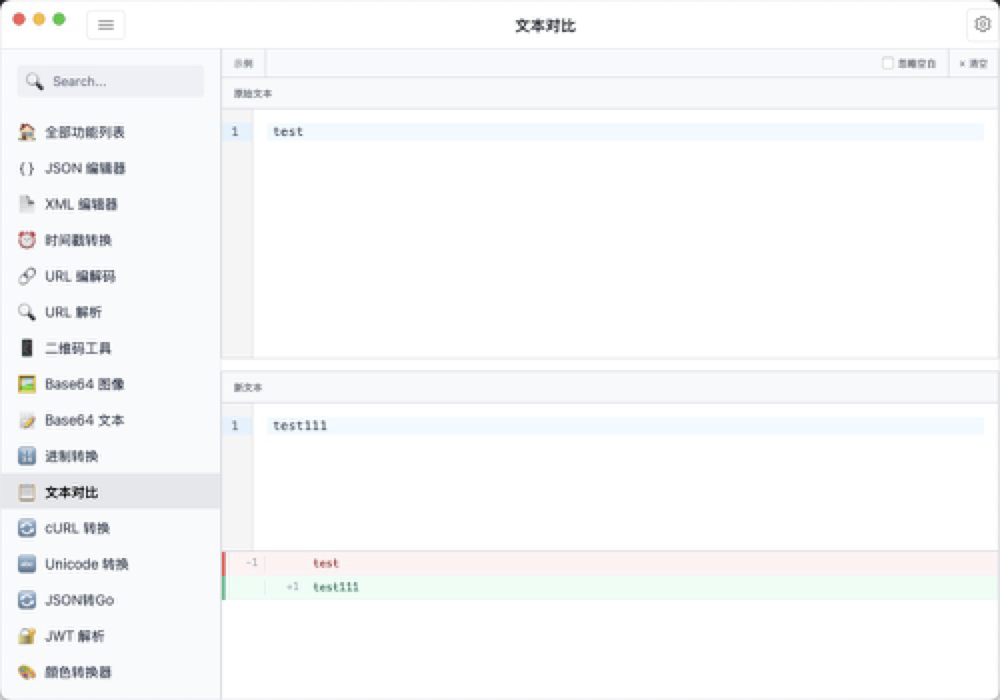The width and height of the screenshot is (1000, 700).
Task: Toggle the sidebar hamburger menu button
Action: point(106,25)
